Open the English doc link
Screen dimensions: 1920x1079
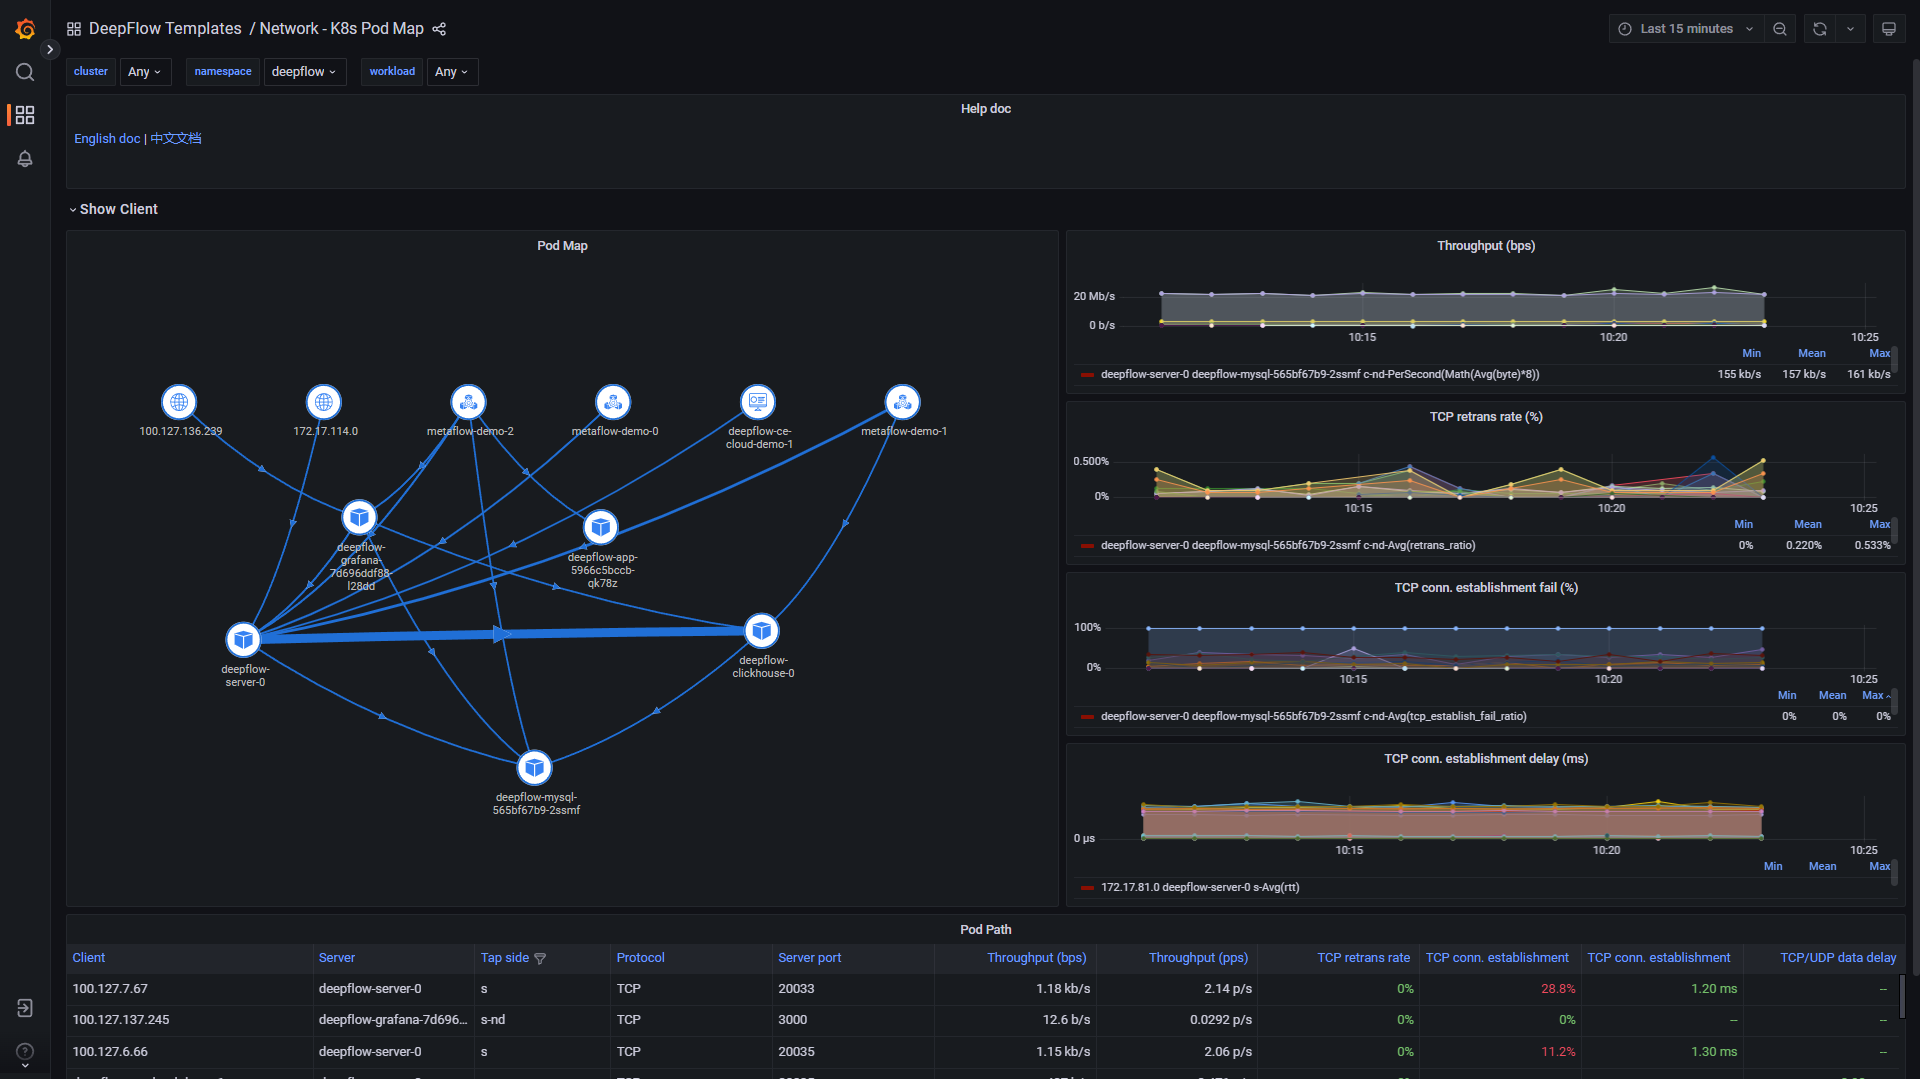(106, 138)
